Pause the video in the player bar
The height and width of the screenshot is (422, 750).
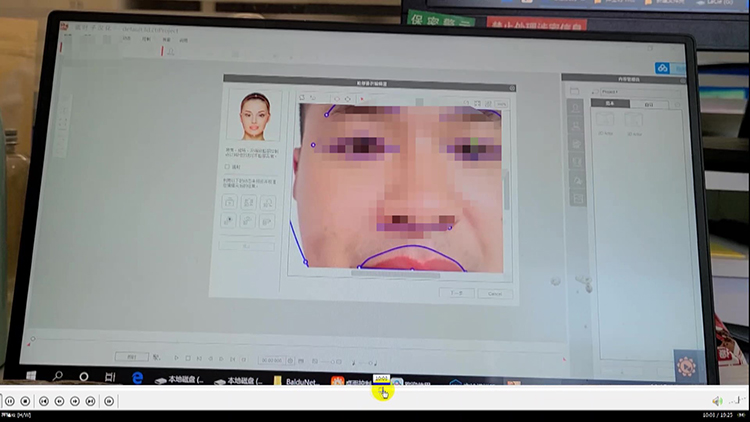[10, 401]
